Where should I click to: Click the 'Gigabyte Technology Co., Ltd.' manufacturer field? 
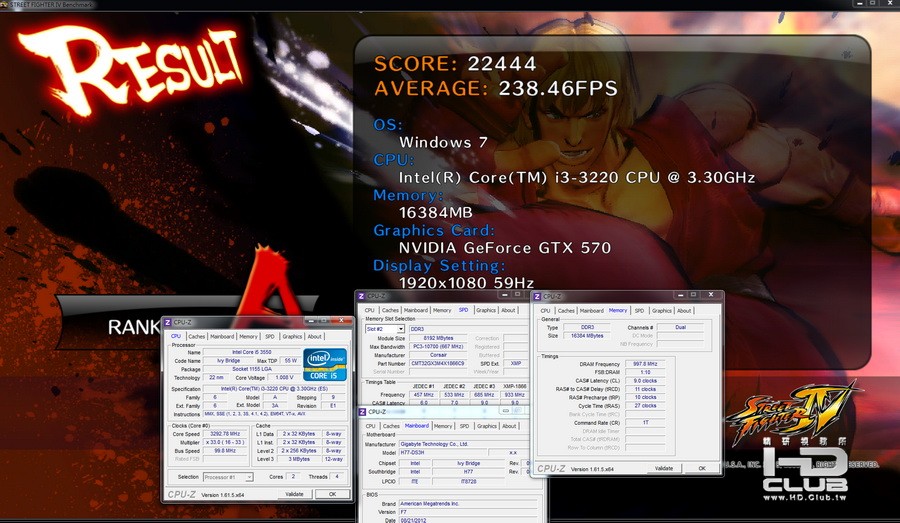pos(467,444)
